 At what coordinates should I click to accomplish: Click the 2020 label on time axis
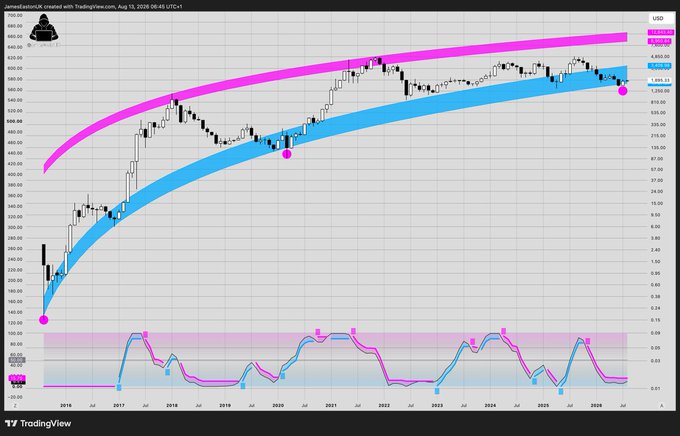pos(278,406)
